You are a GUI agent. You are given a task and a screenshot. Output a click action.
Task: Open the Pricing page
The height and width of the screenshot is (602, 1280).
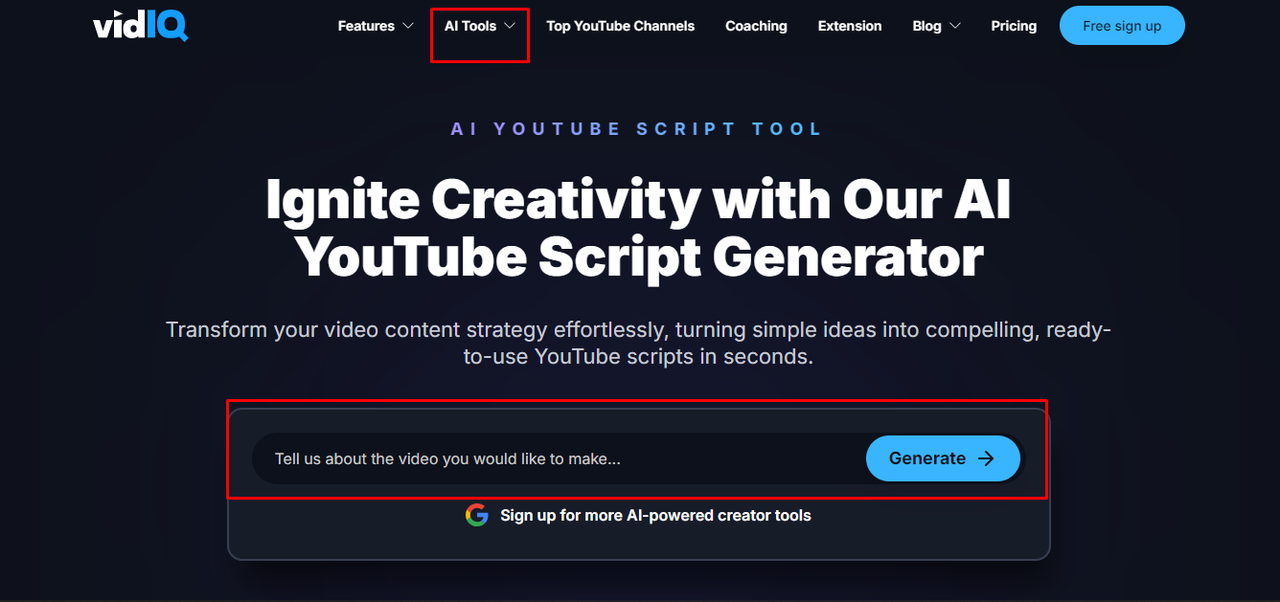click(x=1014, y=26)
